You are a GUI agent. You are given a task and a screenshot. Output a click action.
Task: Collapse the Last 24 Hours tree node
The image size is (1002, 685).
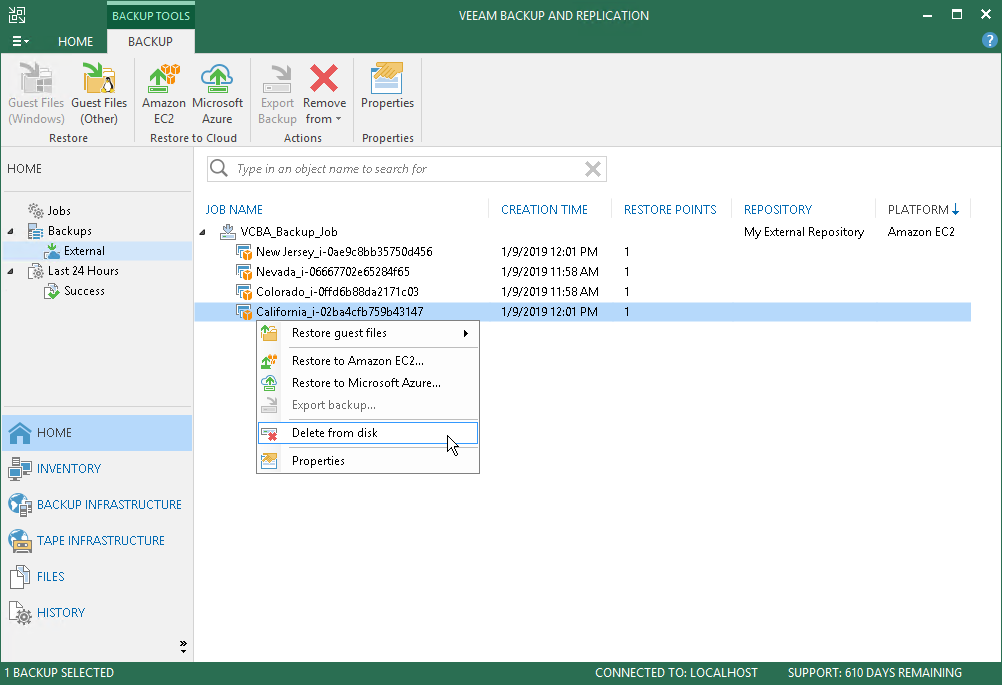[x=12, y=271]
